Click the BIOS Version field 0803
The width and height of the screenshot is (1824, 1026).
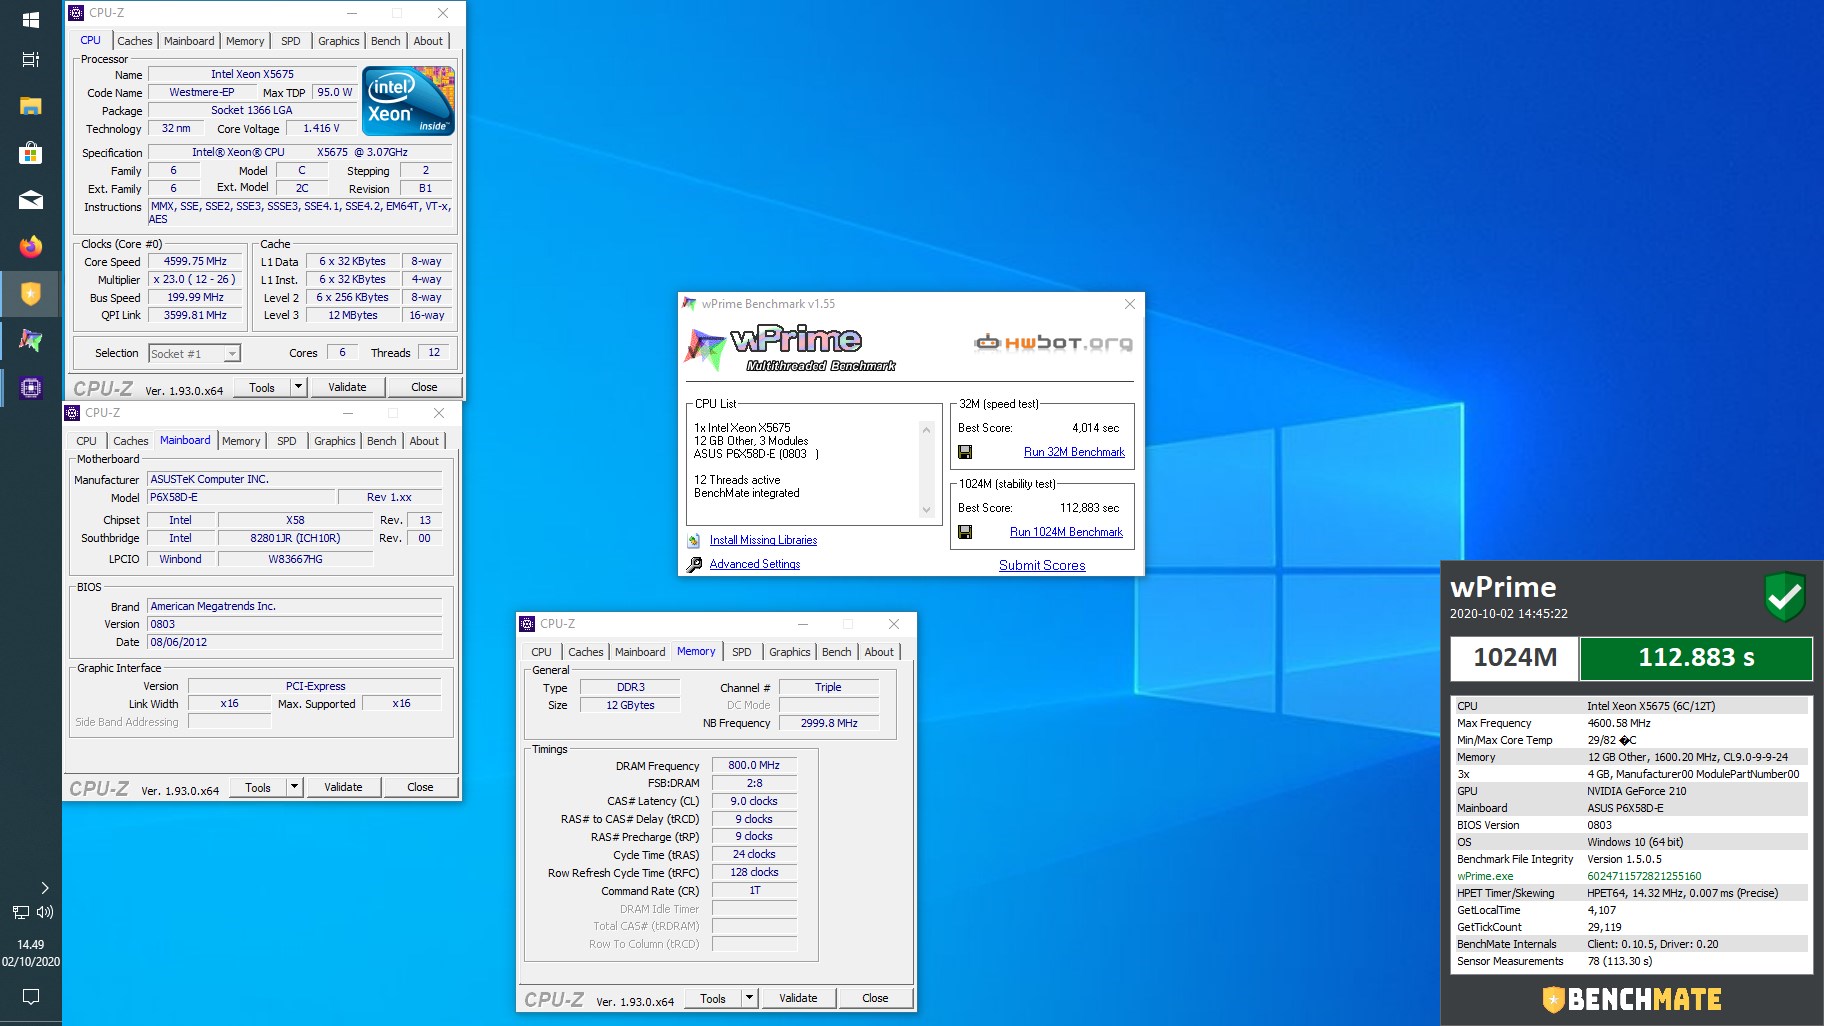coord(294,624)
